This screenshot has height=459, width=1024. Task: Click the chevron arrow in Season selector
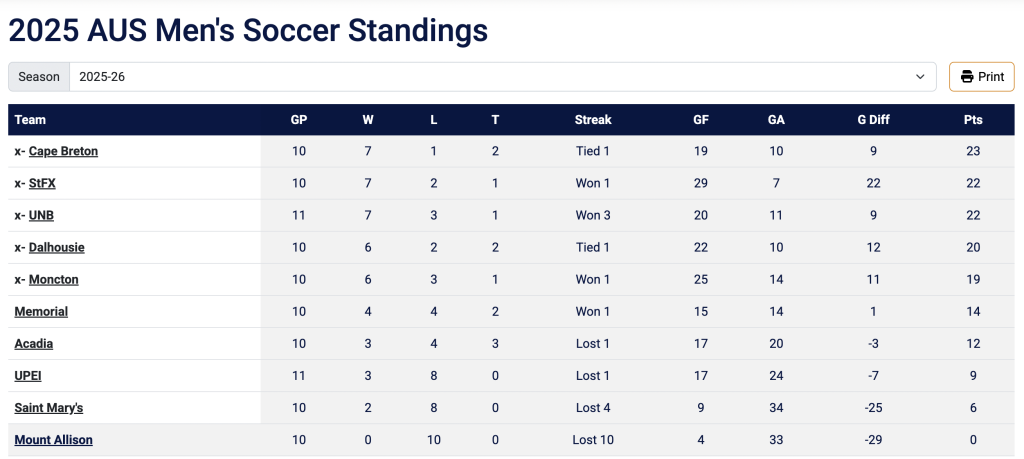pyautogui.click(x=920, y=77)
